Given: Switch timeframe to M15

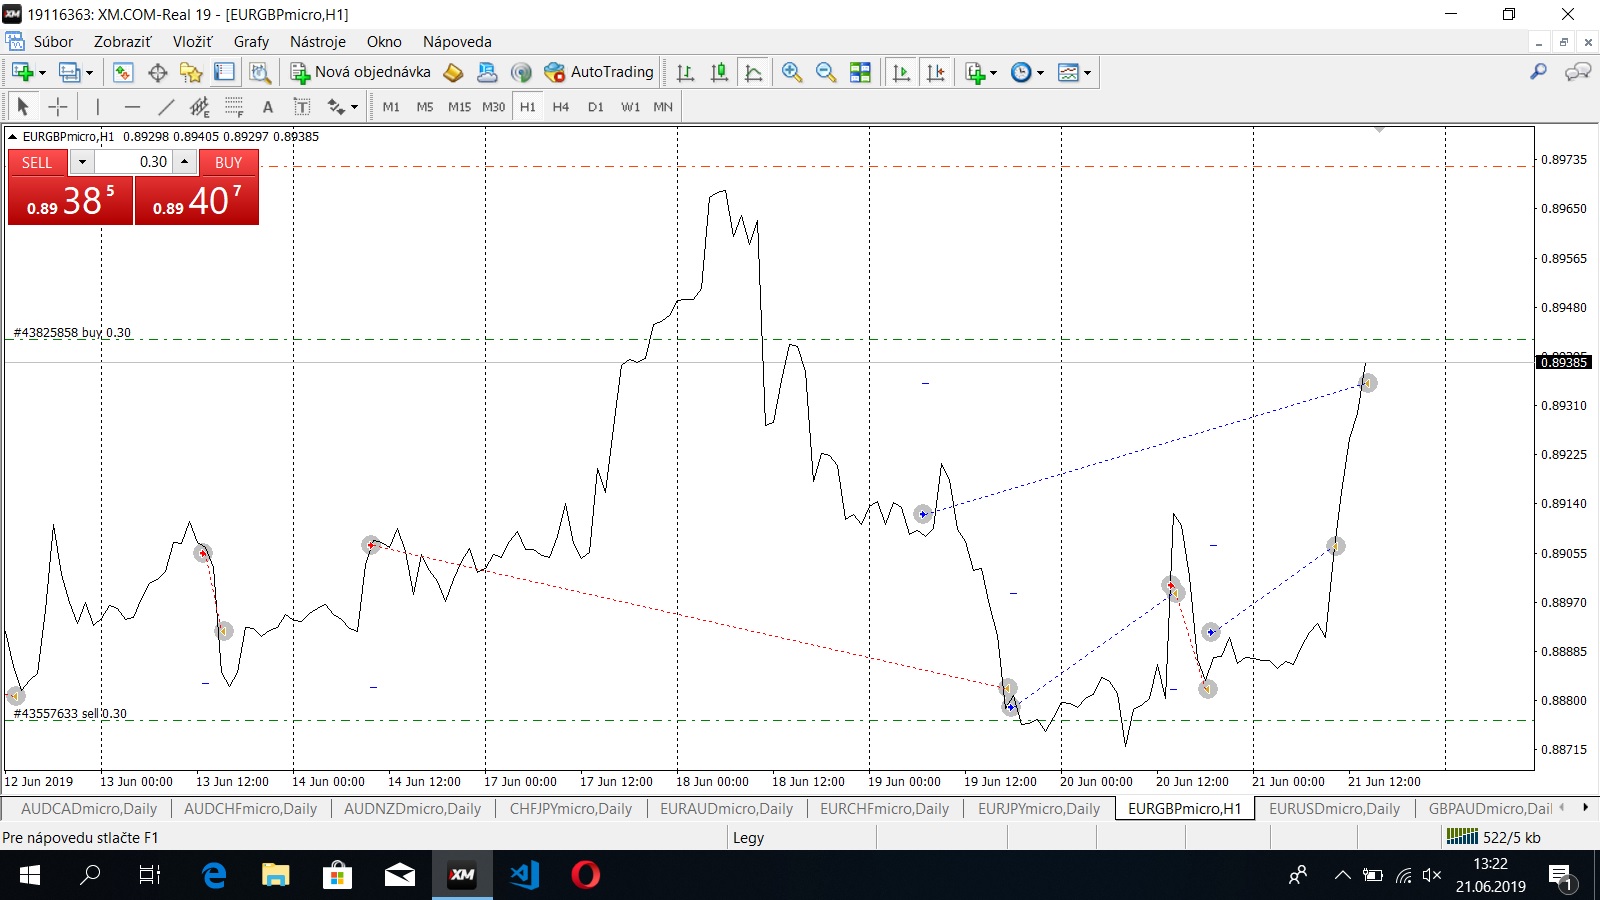Looking at the screenshot, I should (x=459, y=106).
